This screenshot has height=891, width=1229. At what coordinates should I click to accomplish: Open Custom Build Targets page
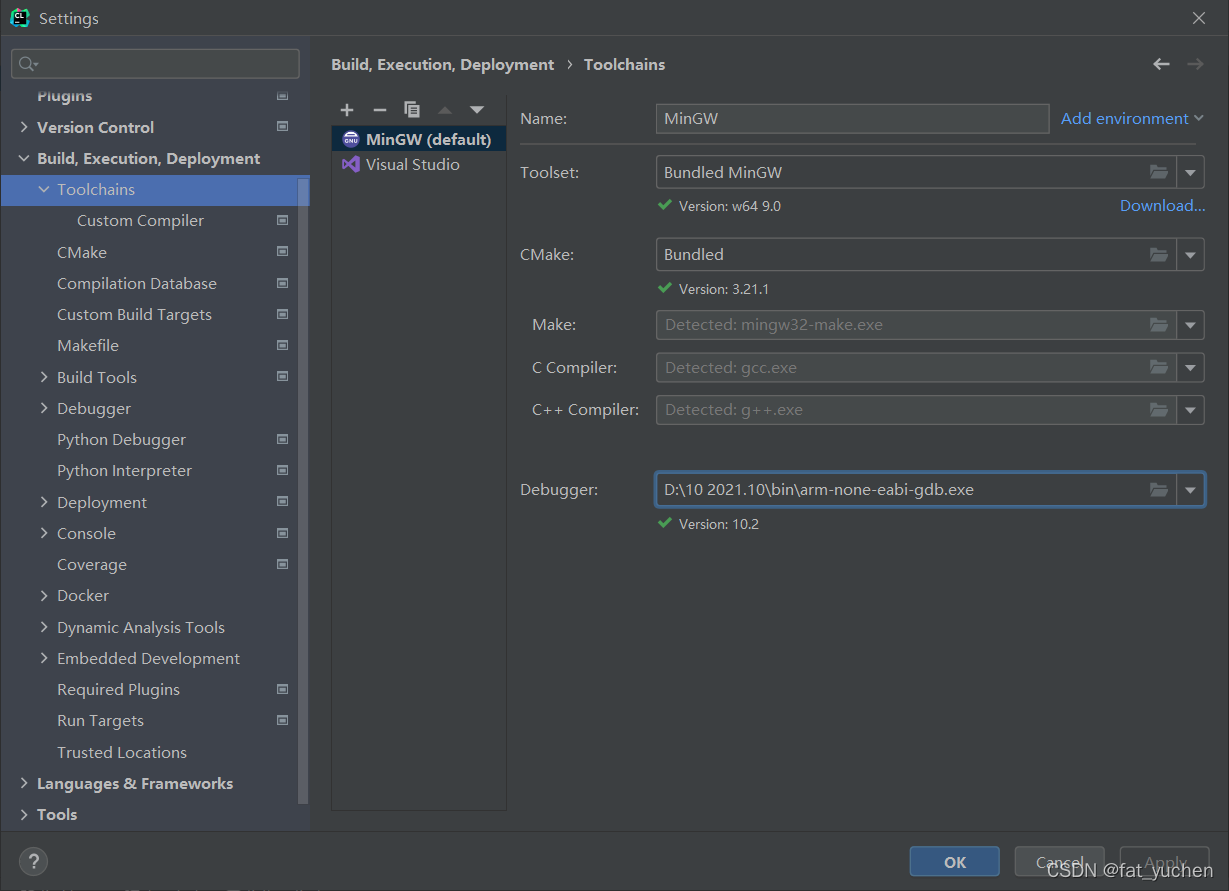pyautogui.click(x=134, y=314)
